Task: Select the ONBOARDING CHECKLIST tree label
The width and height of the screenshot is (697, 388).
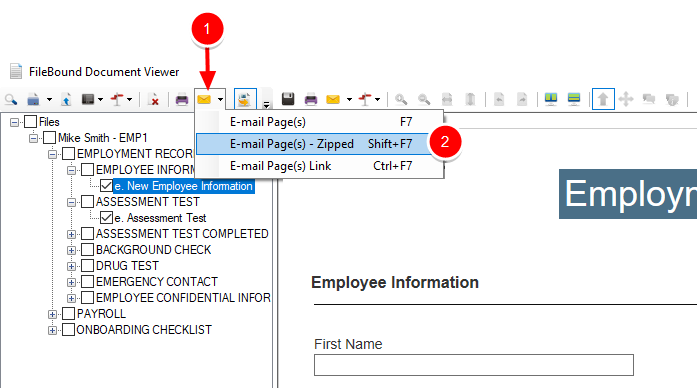Action: 144,330
